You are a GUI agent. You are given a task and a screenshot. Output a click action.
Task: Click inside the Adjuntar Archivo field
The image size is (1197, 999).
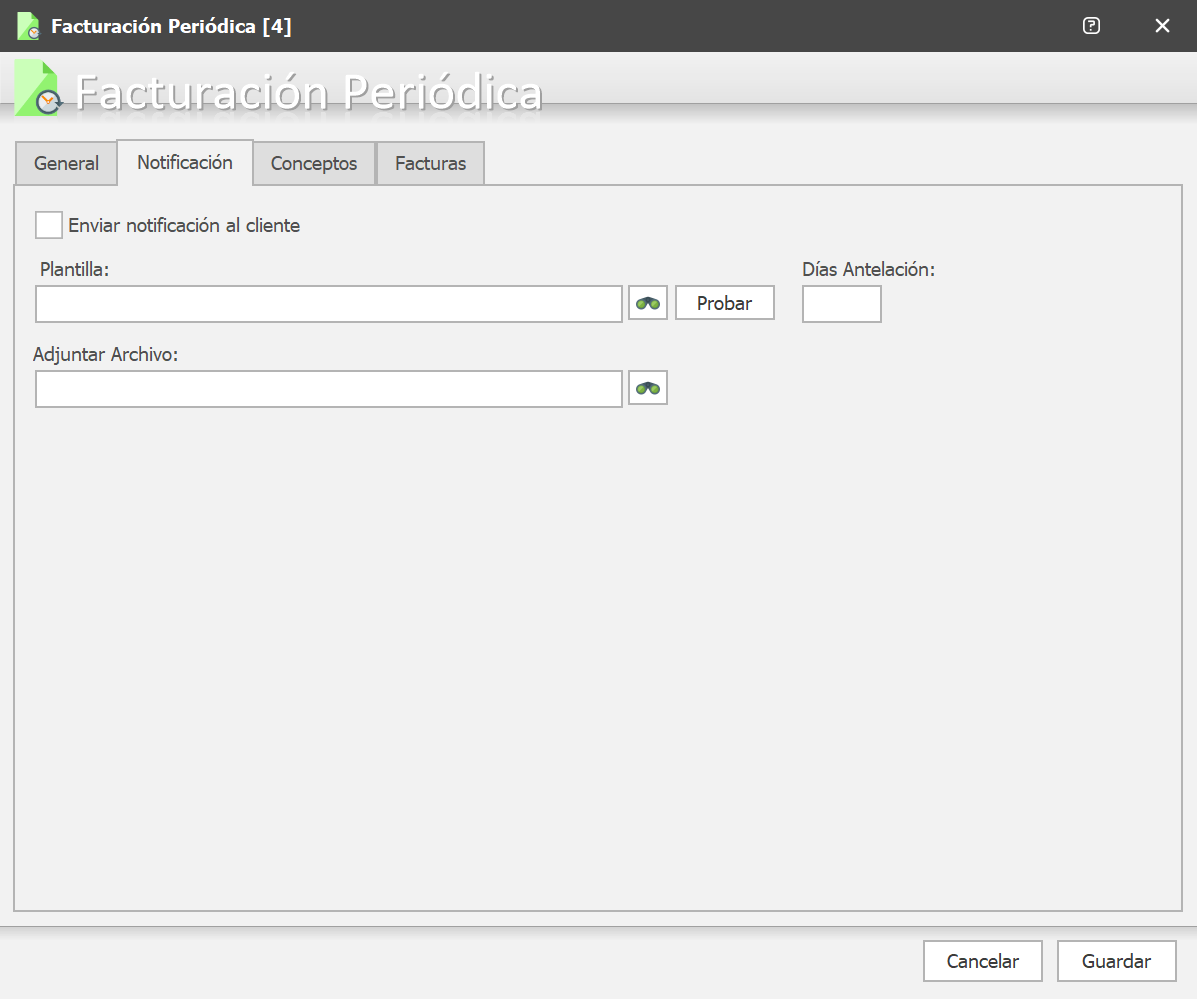click(x=329, y=389)
